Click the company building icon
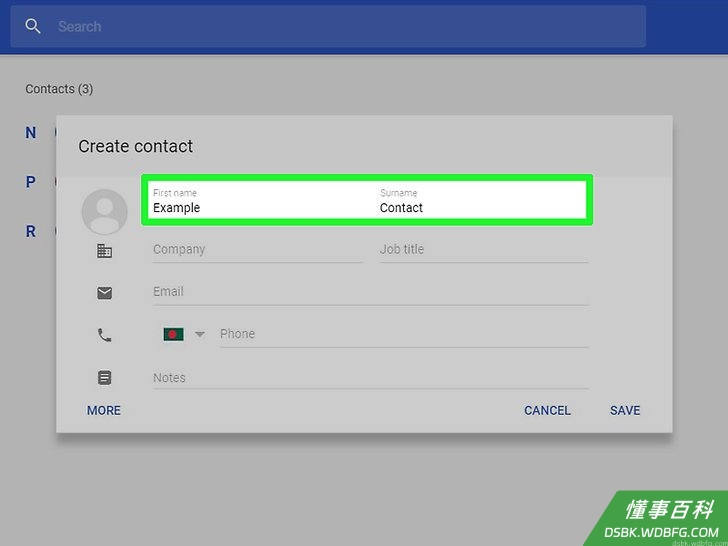The image size is (728, 546). [x=104, y=251]
